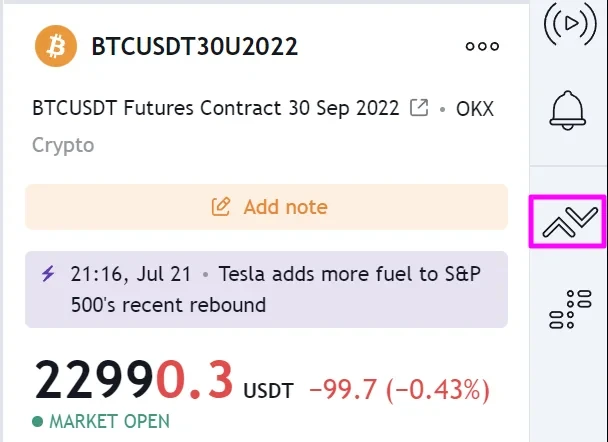Click external link icon beside contract name

pyautogui.click(x=421, y=107)
